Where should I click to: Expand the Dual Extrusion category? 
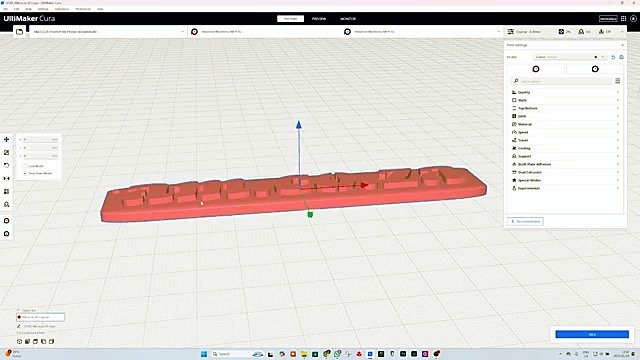565,172
